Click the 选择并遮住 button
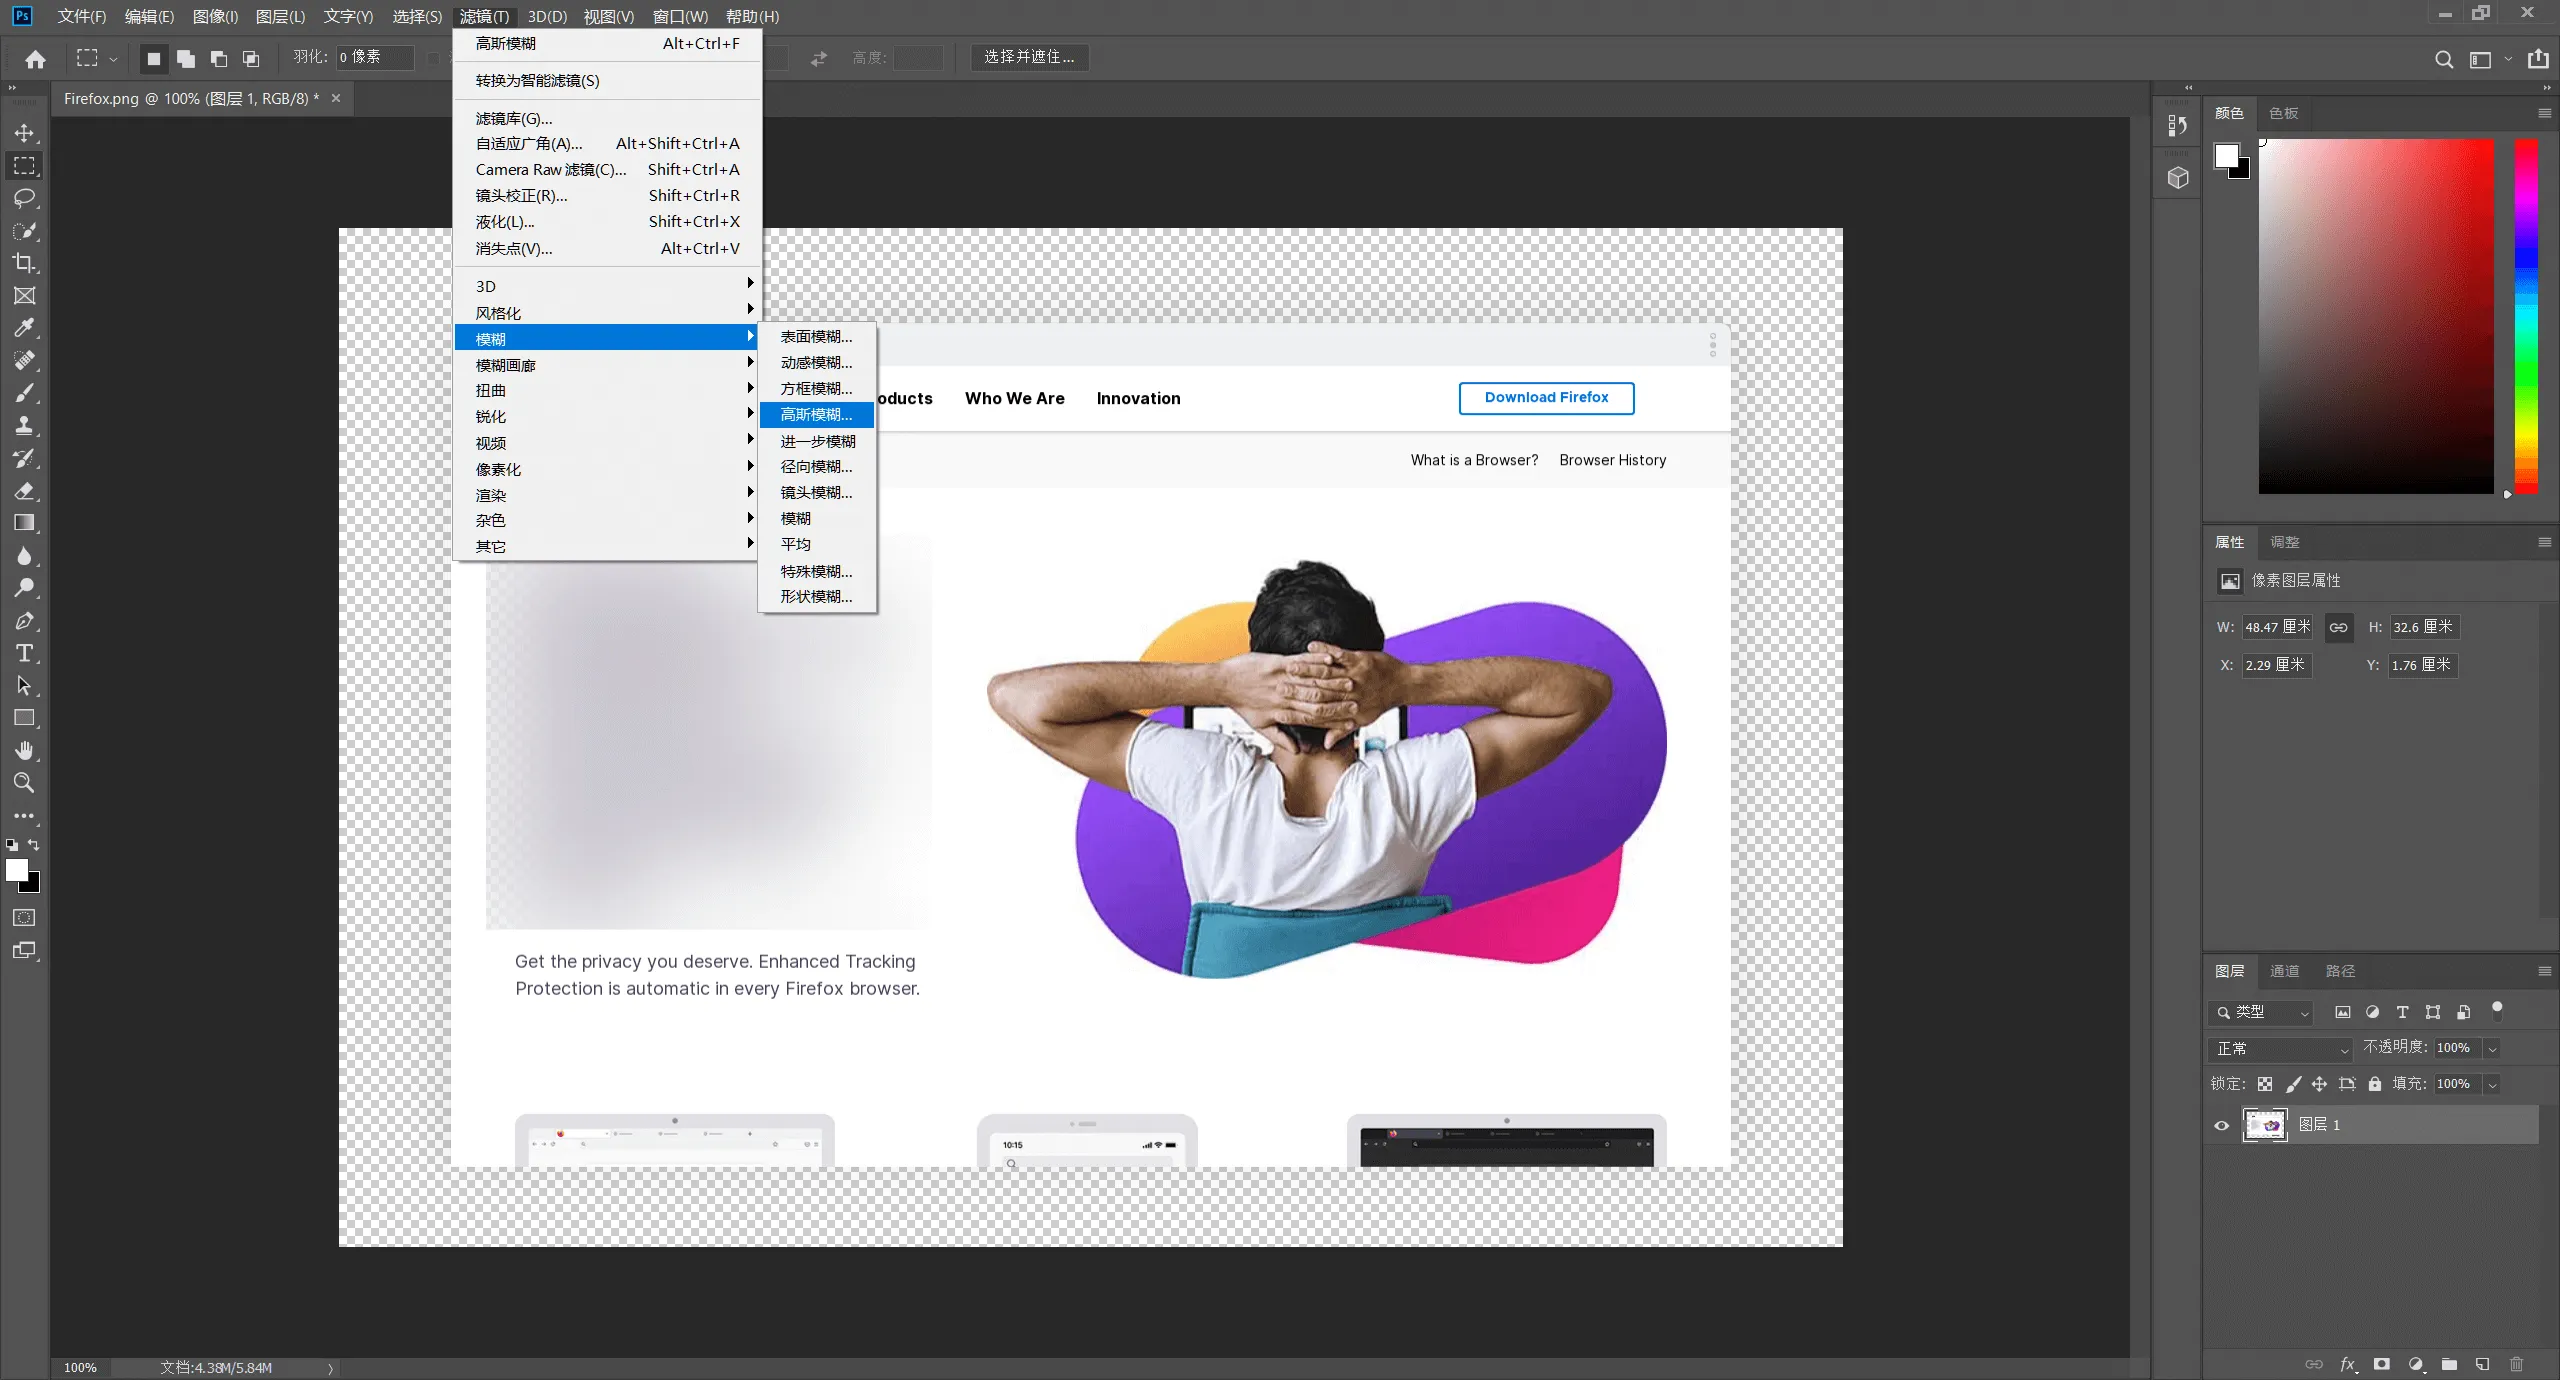 pos(1029,57)
